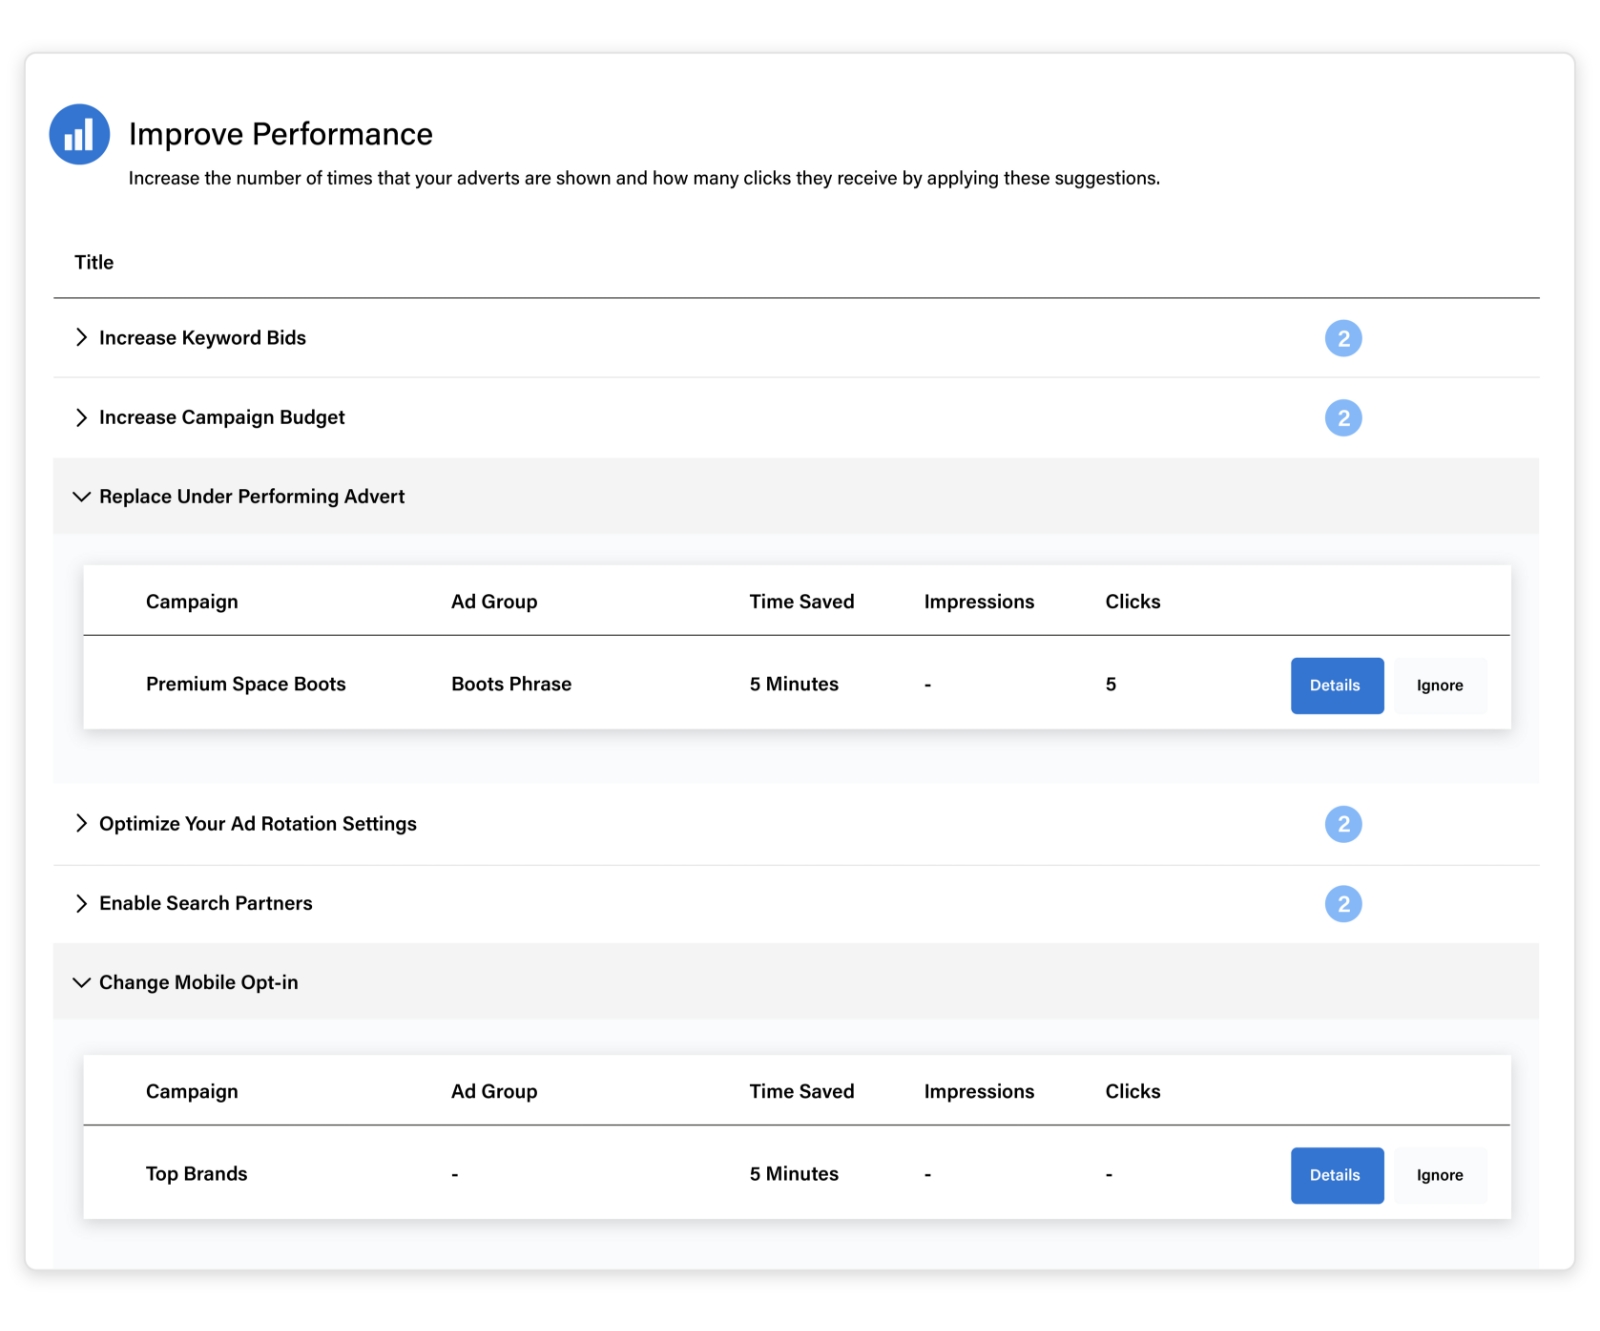Viewport: 1600px width, 1331px height.
Task: Click count badge for Increase Campaign Budget
Action: 1342,418
